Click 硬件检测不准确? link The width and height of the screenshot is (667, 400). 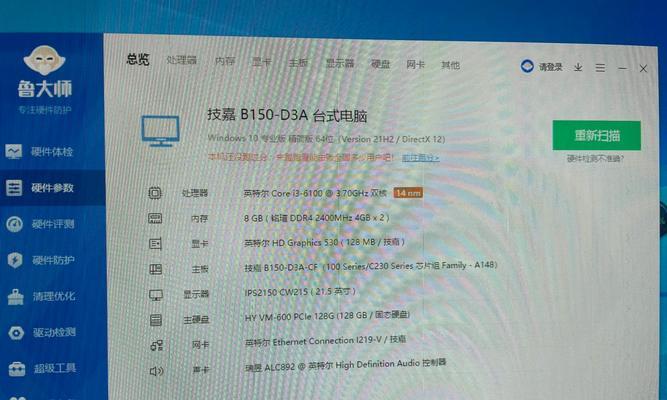point(596,159)
